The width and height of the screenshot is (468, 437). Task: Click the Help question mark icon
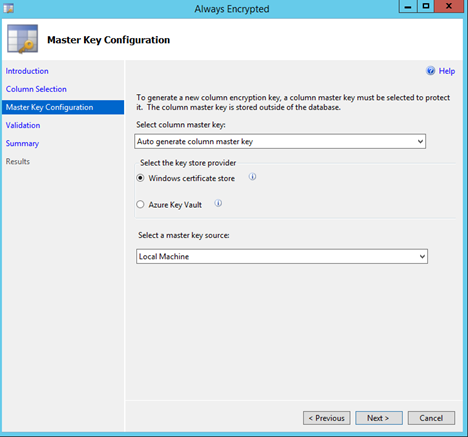click(x=430, y=71)
